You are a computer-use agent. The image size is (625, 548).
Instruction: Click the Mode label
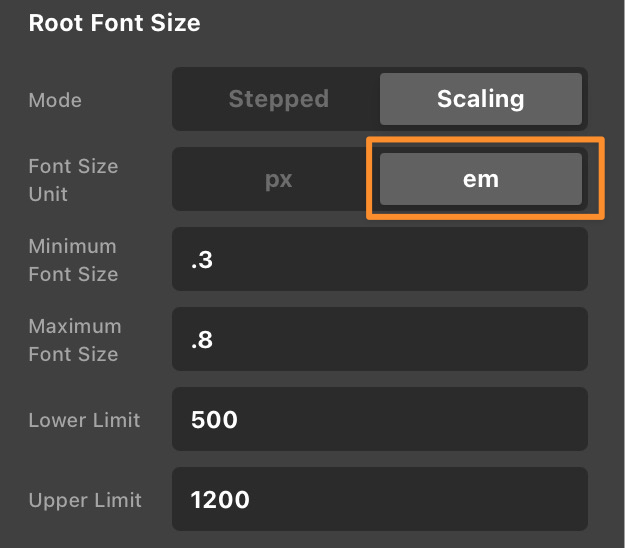55,100
